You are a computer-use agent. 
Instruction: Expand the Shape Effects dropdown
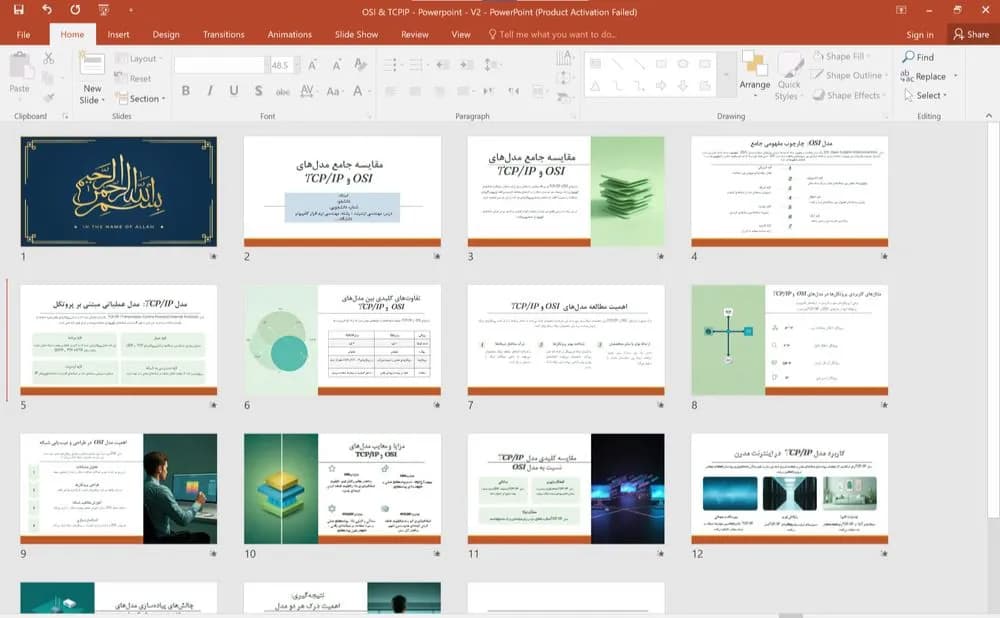click(849, 95)
